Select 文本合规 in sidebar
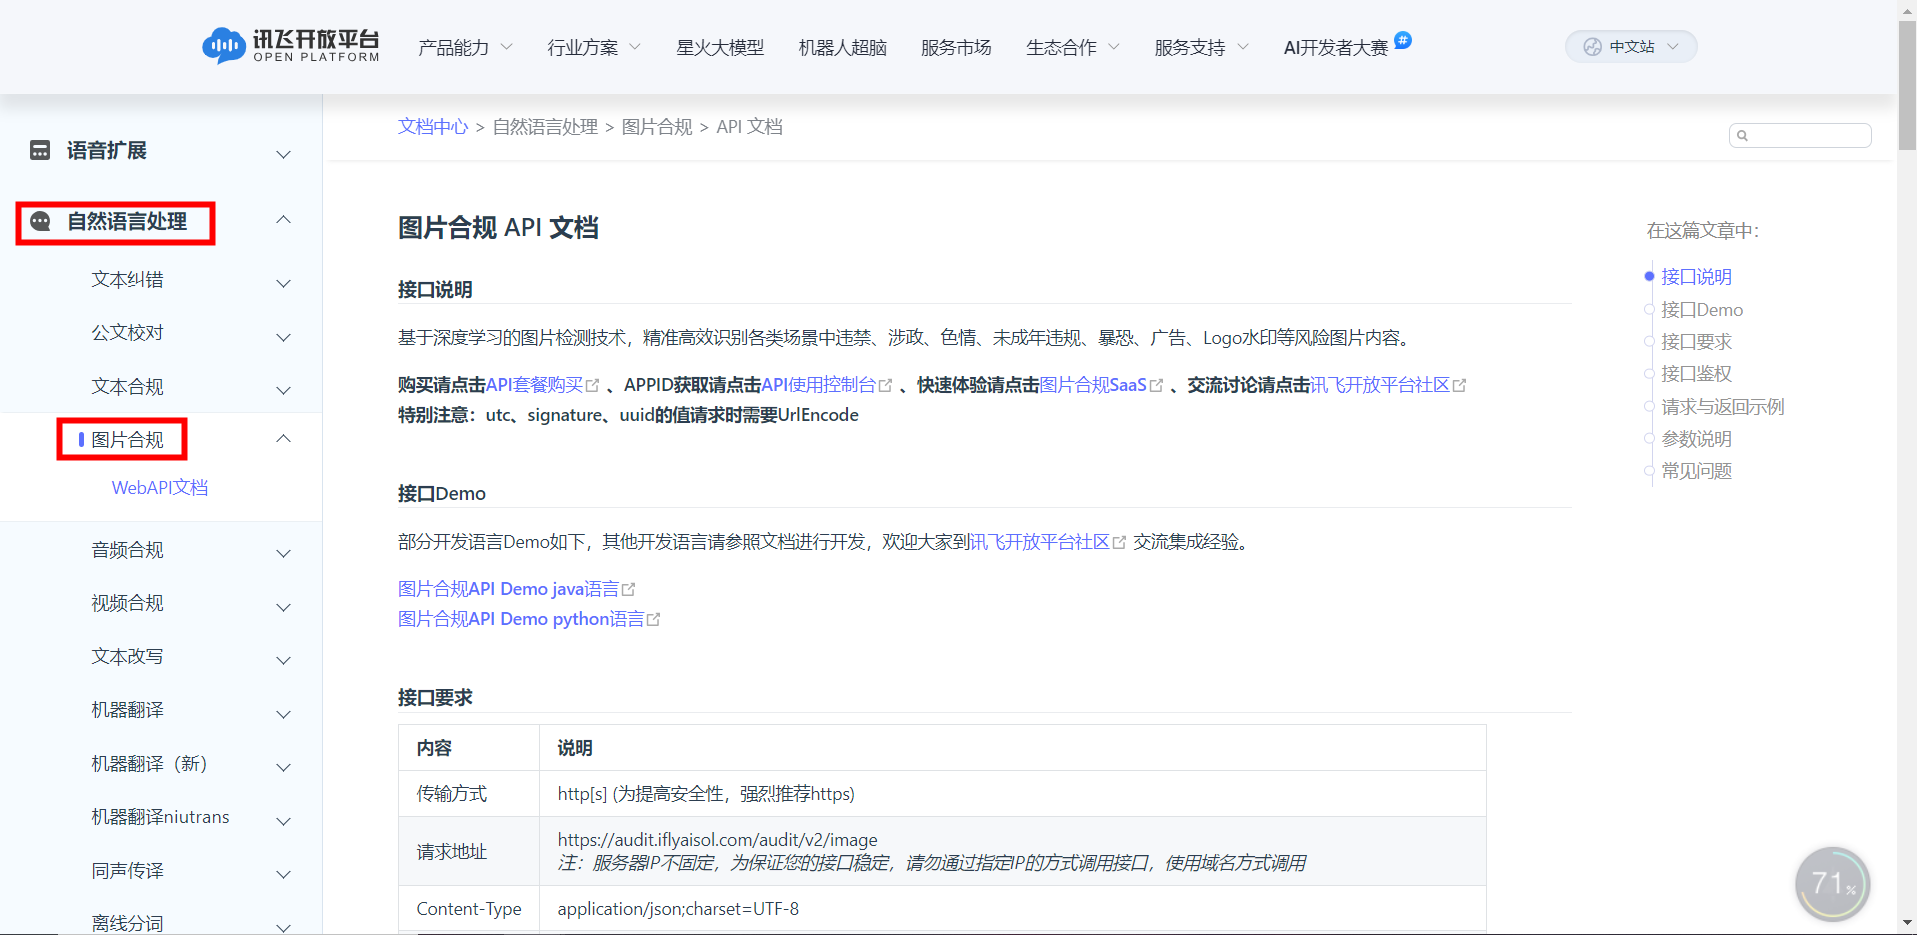This screenshot has width=1917, height=935. (127, 387)
